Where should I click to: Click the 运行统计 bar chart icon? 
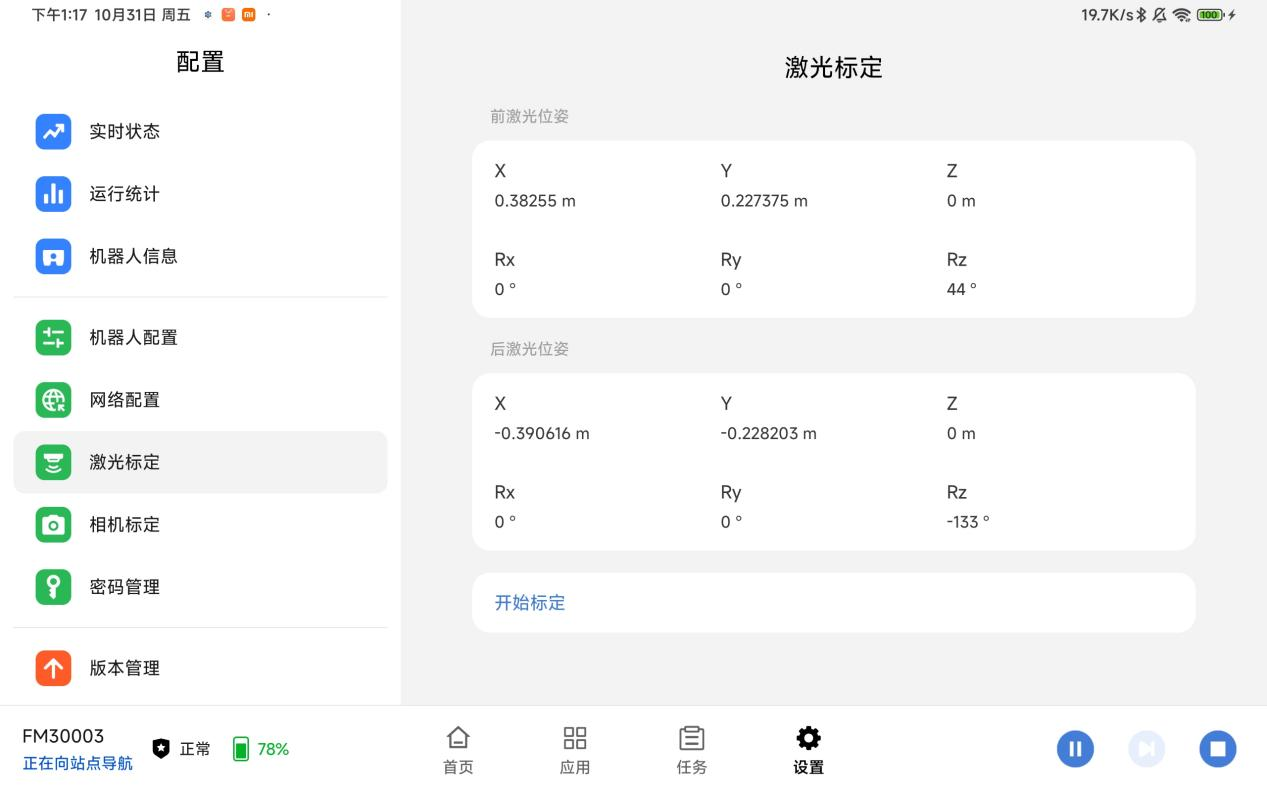(x=53, y=194)
